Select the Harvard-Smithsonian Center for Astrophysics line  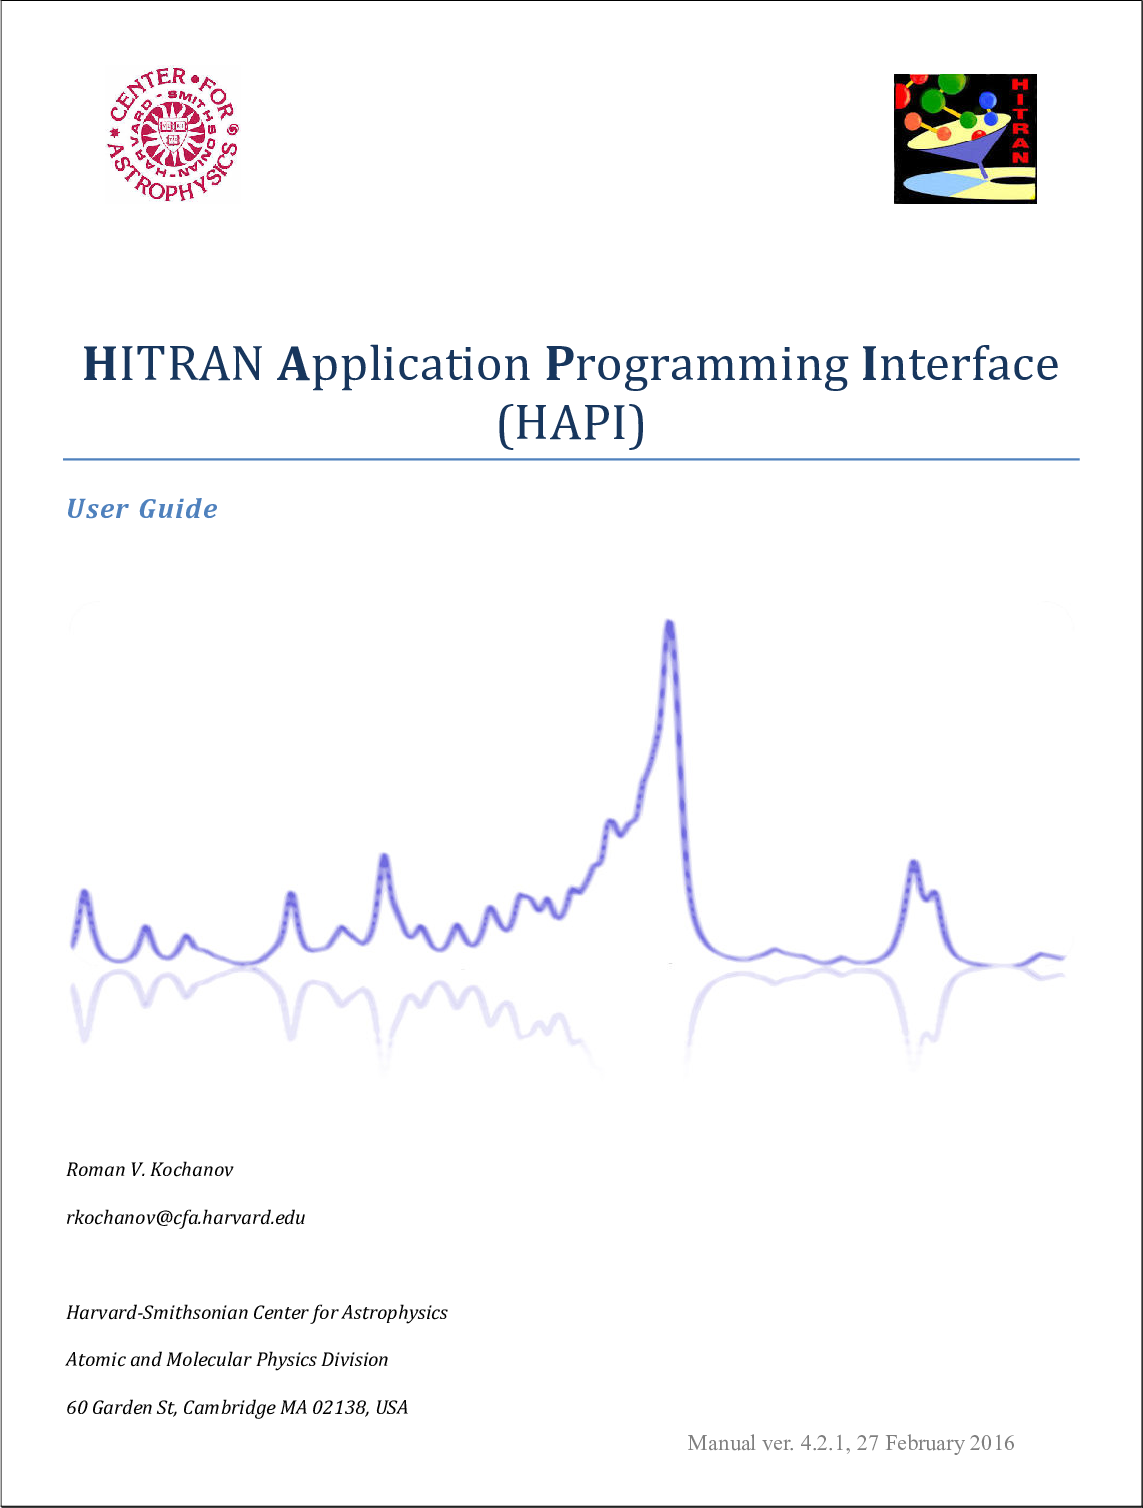click(257, 1312)
